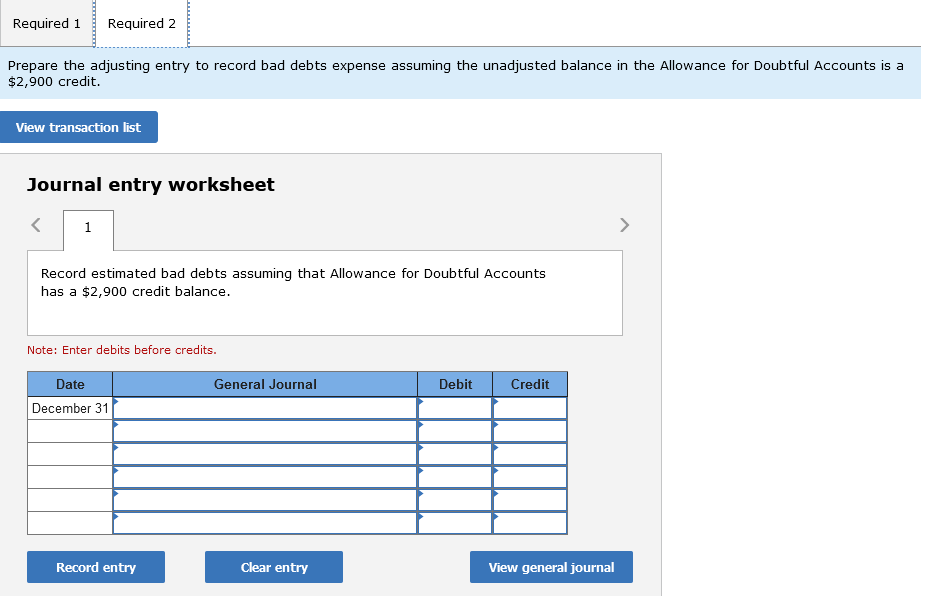Click the General Journal column header
Screen dimensions: 926x596
[x=265, y=384]
